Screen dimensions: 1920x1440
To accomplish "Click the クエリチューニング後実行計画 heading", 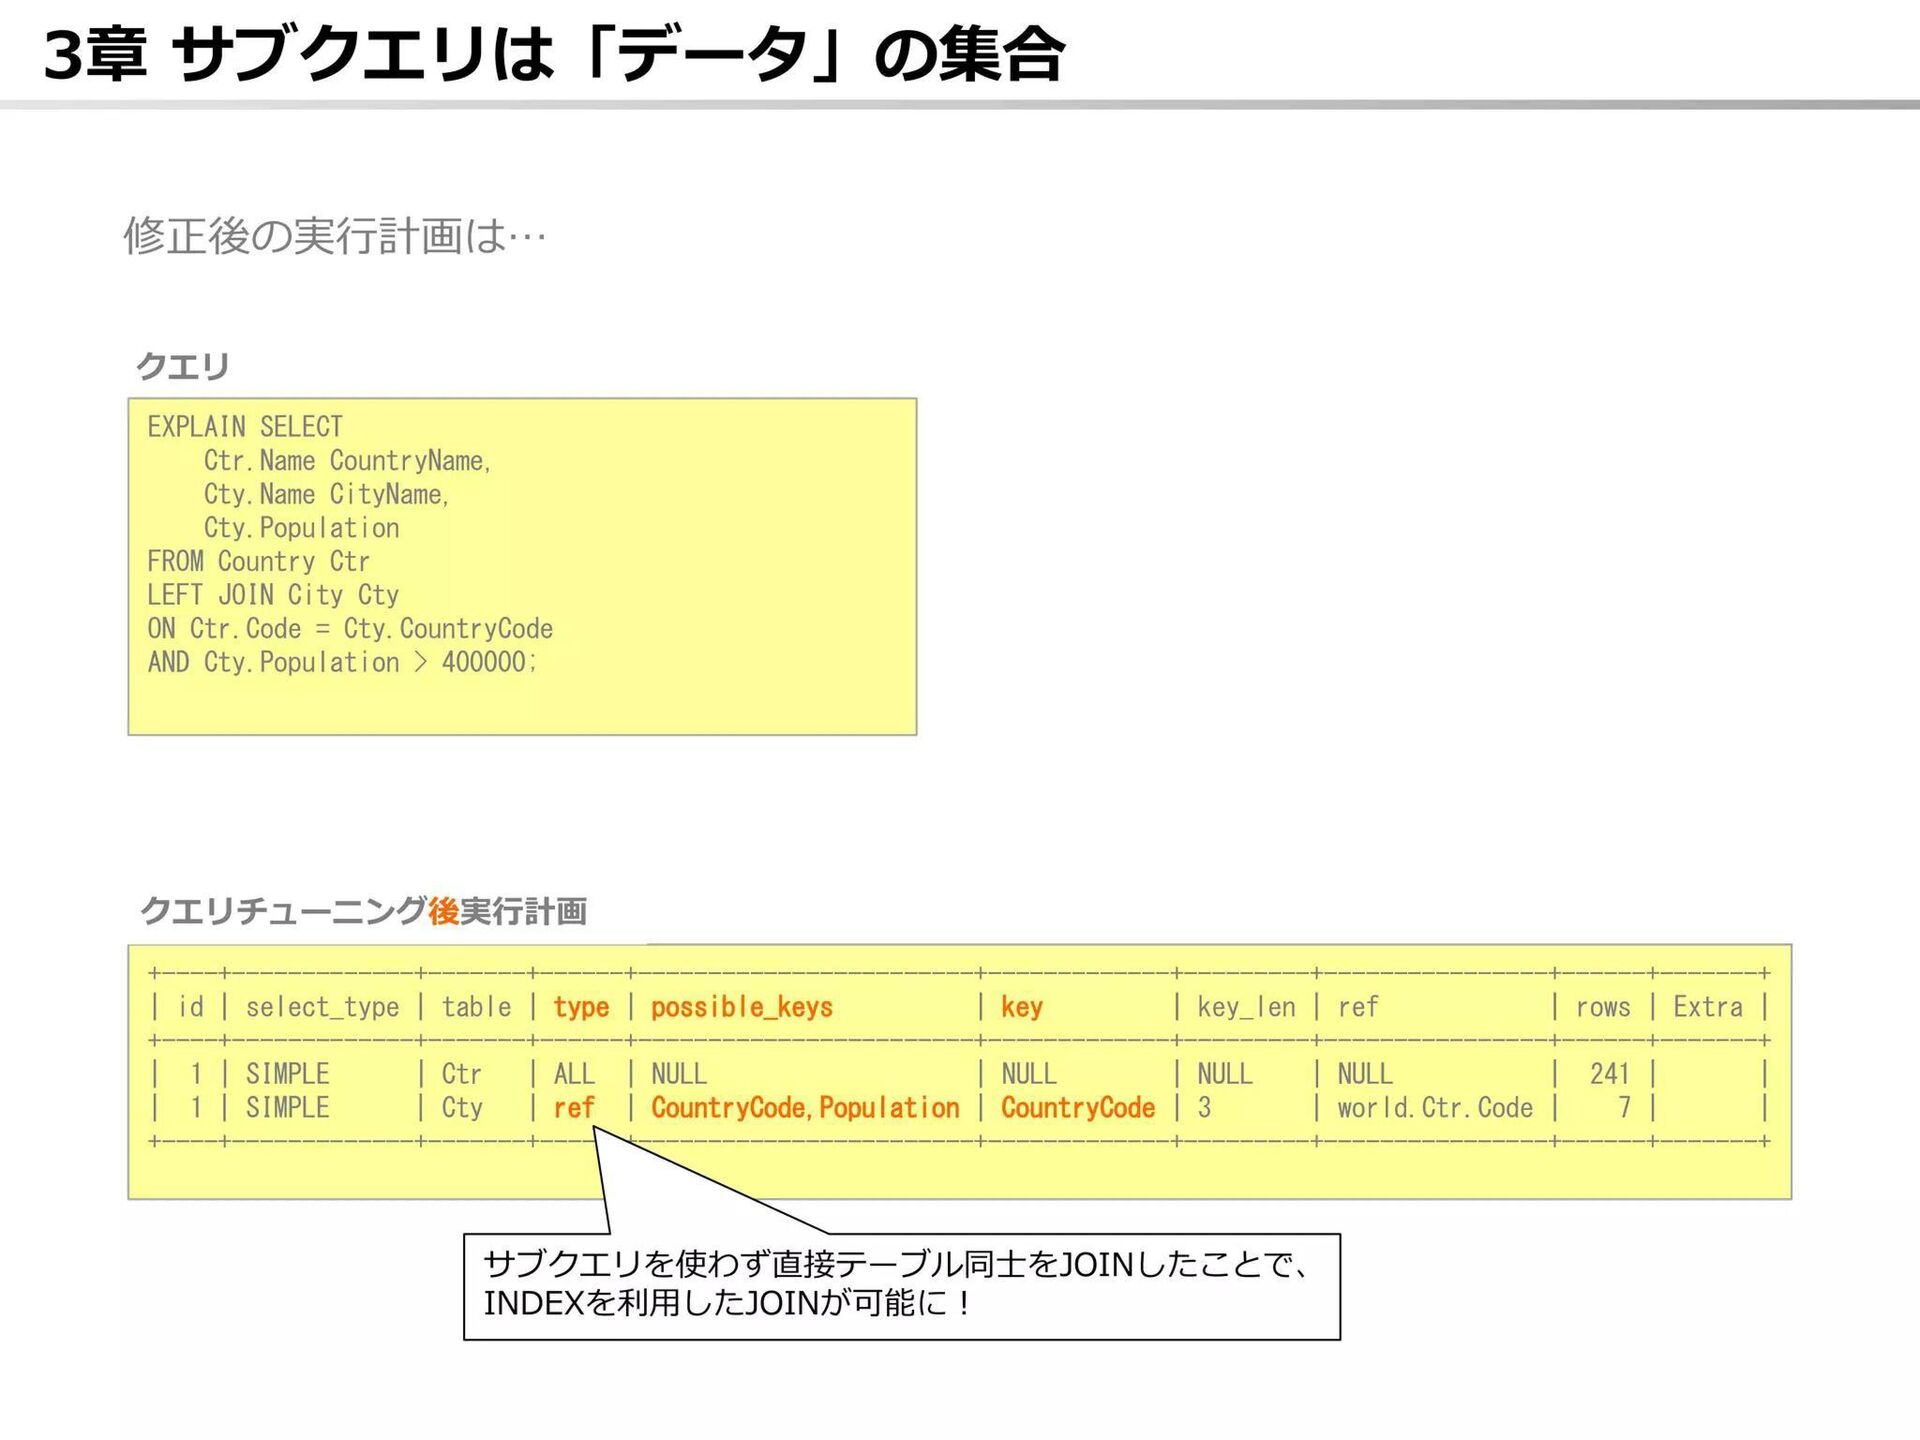I will click(x=363, y=911).
